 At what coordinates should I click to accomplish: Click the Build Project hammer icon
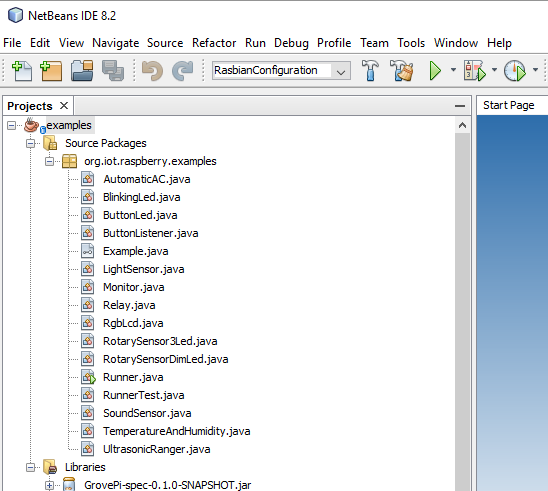370,70
